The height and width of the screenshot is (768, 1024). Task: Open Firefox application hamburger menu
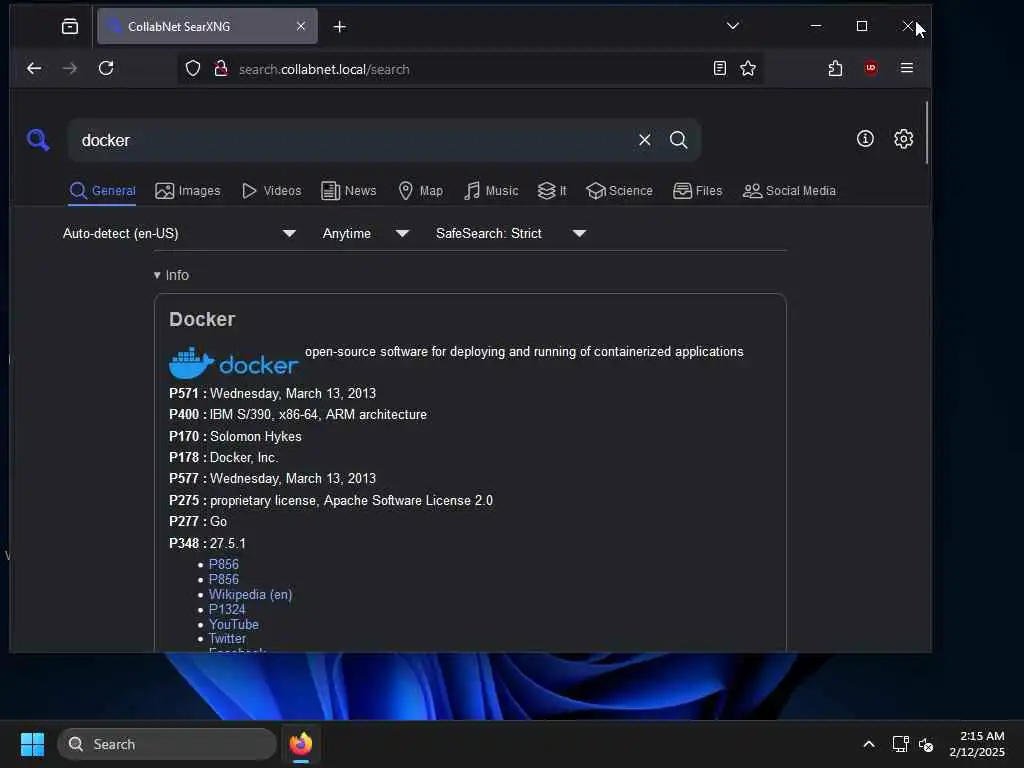(906, 68)
